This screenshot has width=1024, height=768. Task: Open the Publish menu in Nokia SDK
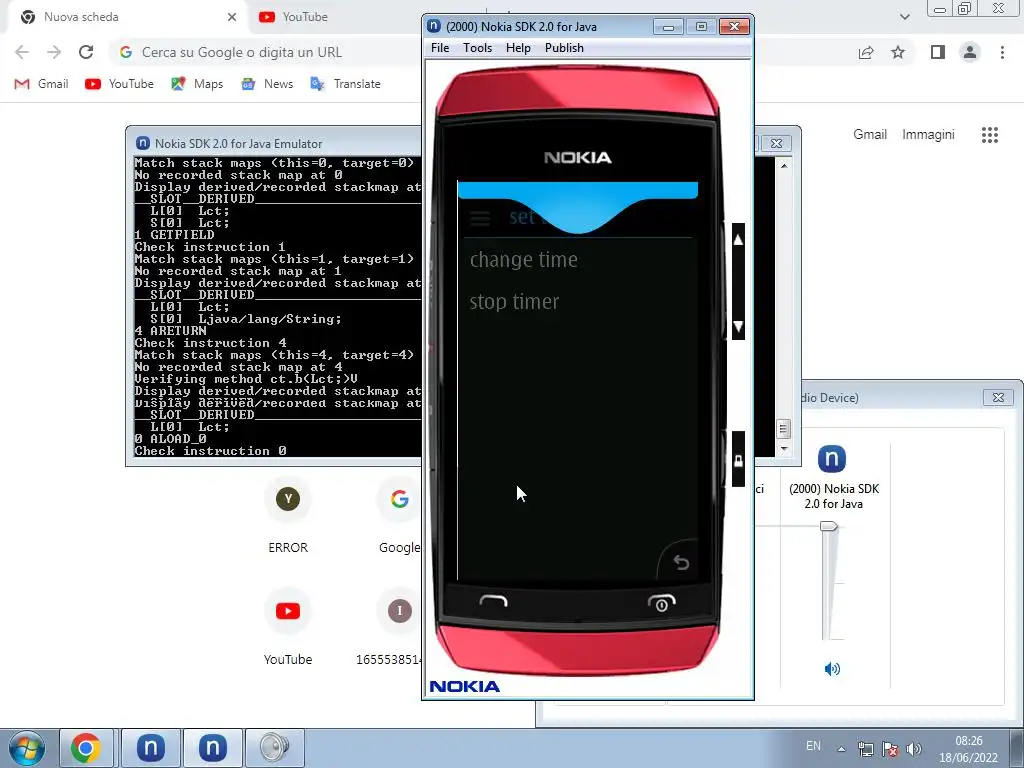tap(564, 48)
